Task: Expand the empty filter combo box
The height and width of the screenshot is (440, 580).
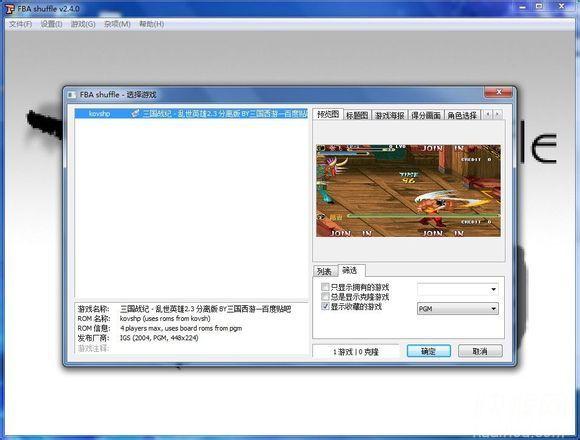Action: [x=458, y=289]
